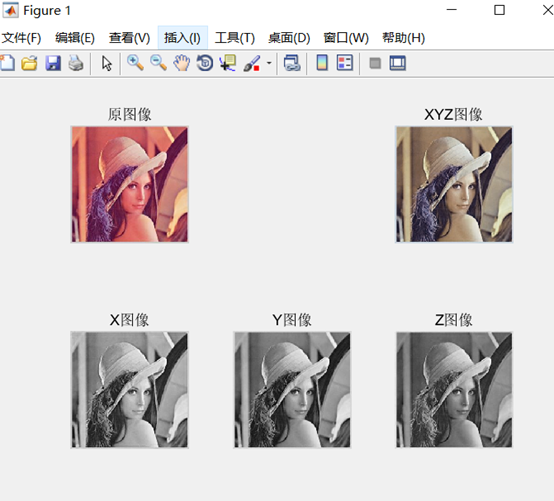Print the figure using the printer icon

click(x=76, y=64)
